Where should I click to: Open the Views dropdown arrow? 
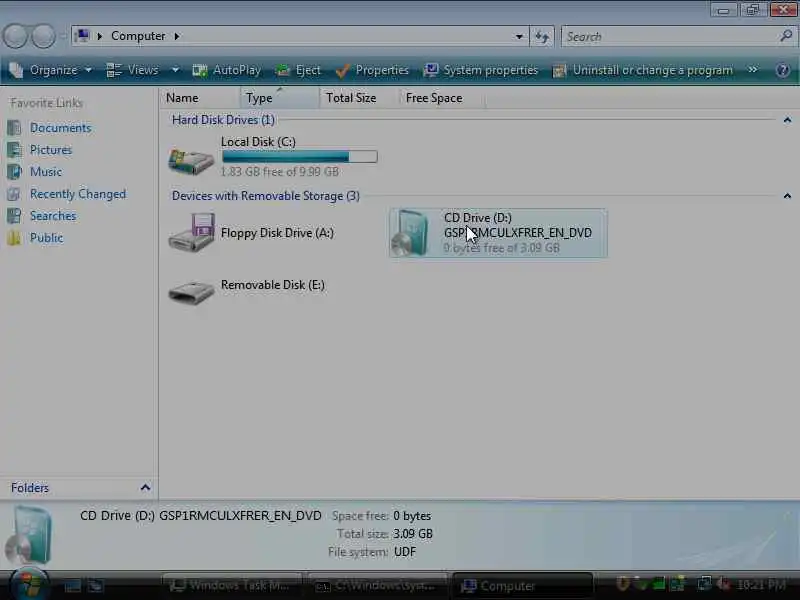(175, 70)
